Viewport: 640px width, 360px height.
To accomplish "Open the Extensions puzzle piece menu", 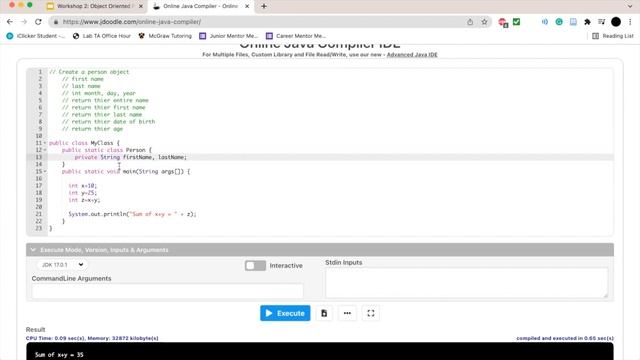I will click(587, 22).
